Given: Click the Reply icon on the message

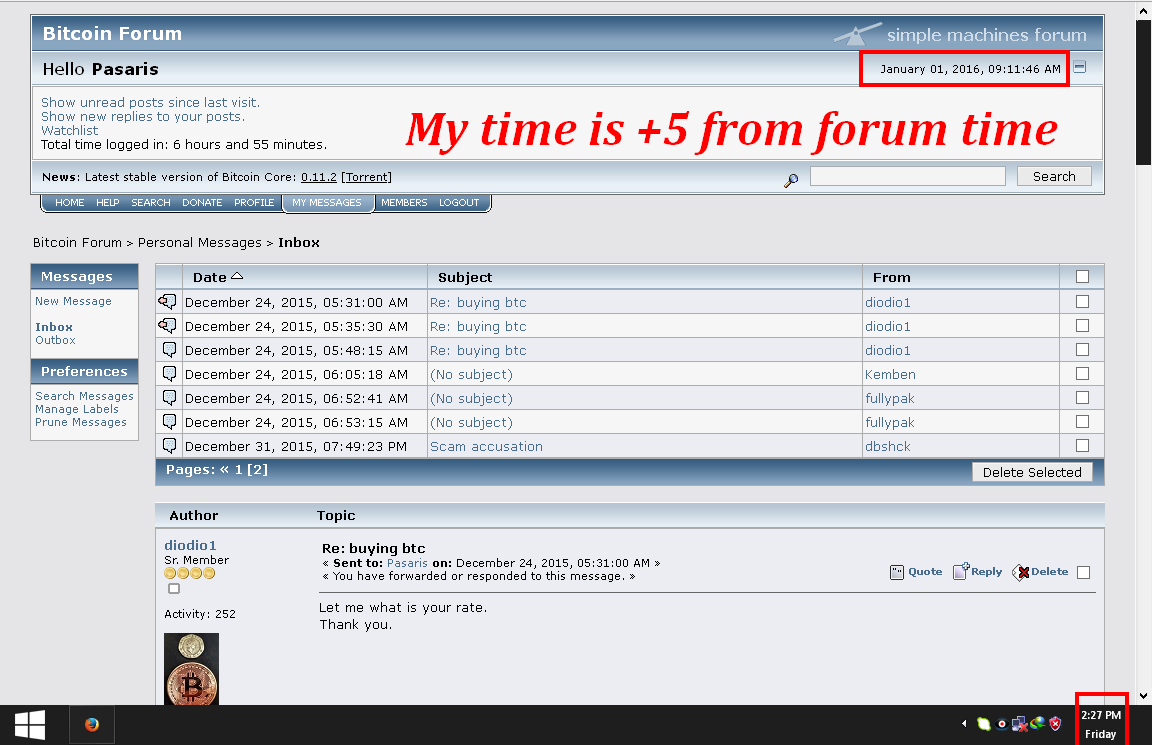Looking at the screenshot, I should click(961, 571).
